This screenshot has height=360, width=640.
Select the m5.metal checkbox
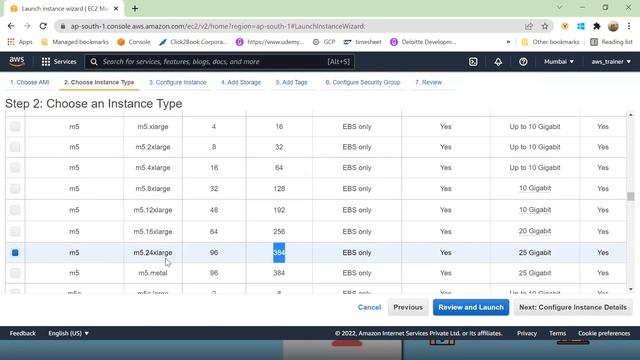[x=15, y=273]
